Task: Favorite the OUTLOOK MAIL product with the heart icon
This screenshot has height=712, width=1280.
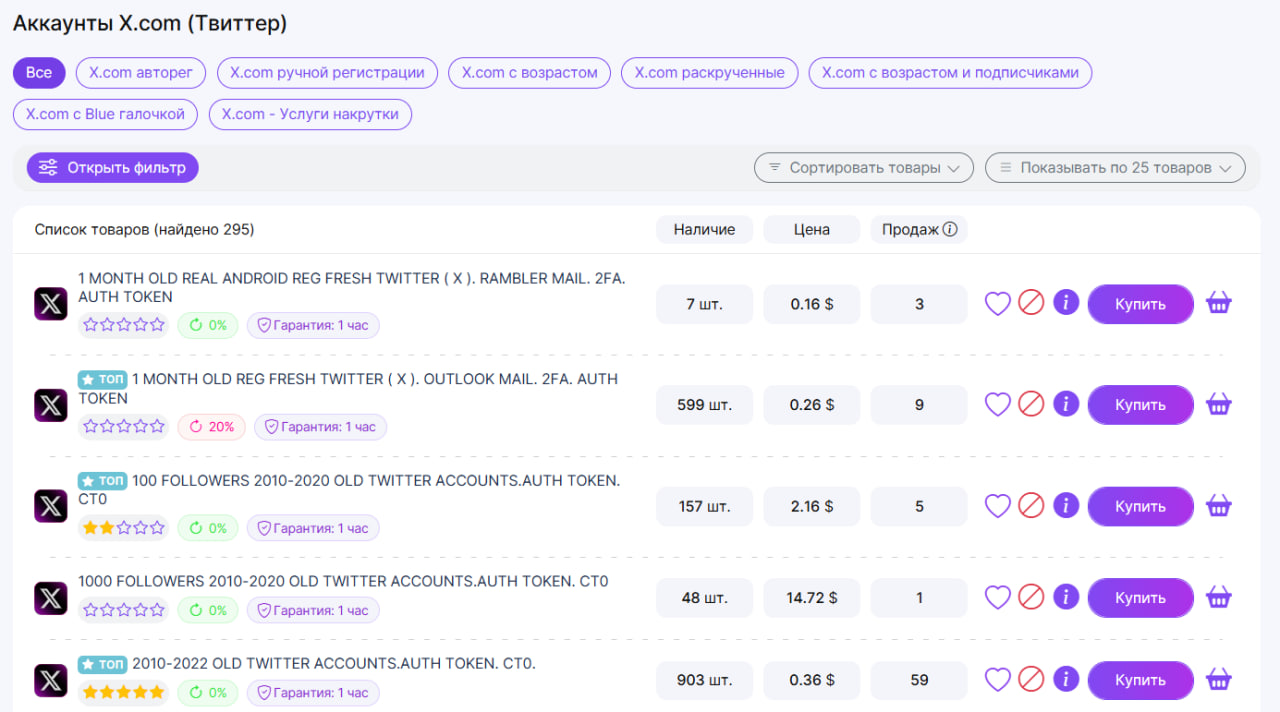Action: tap(998, 404)
